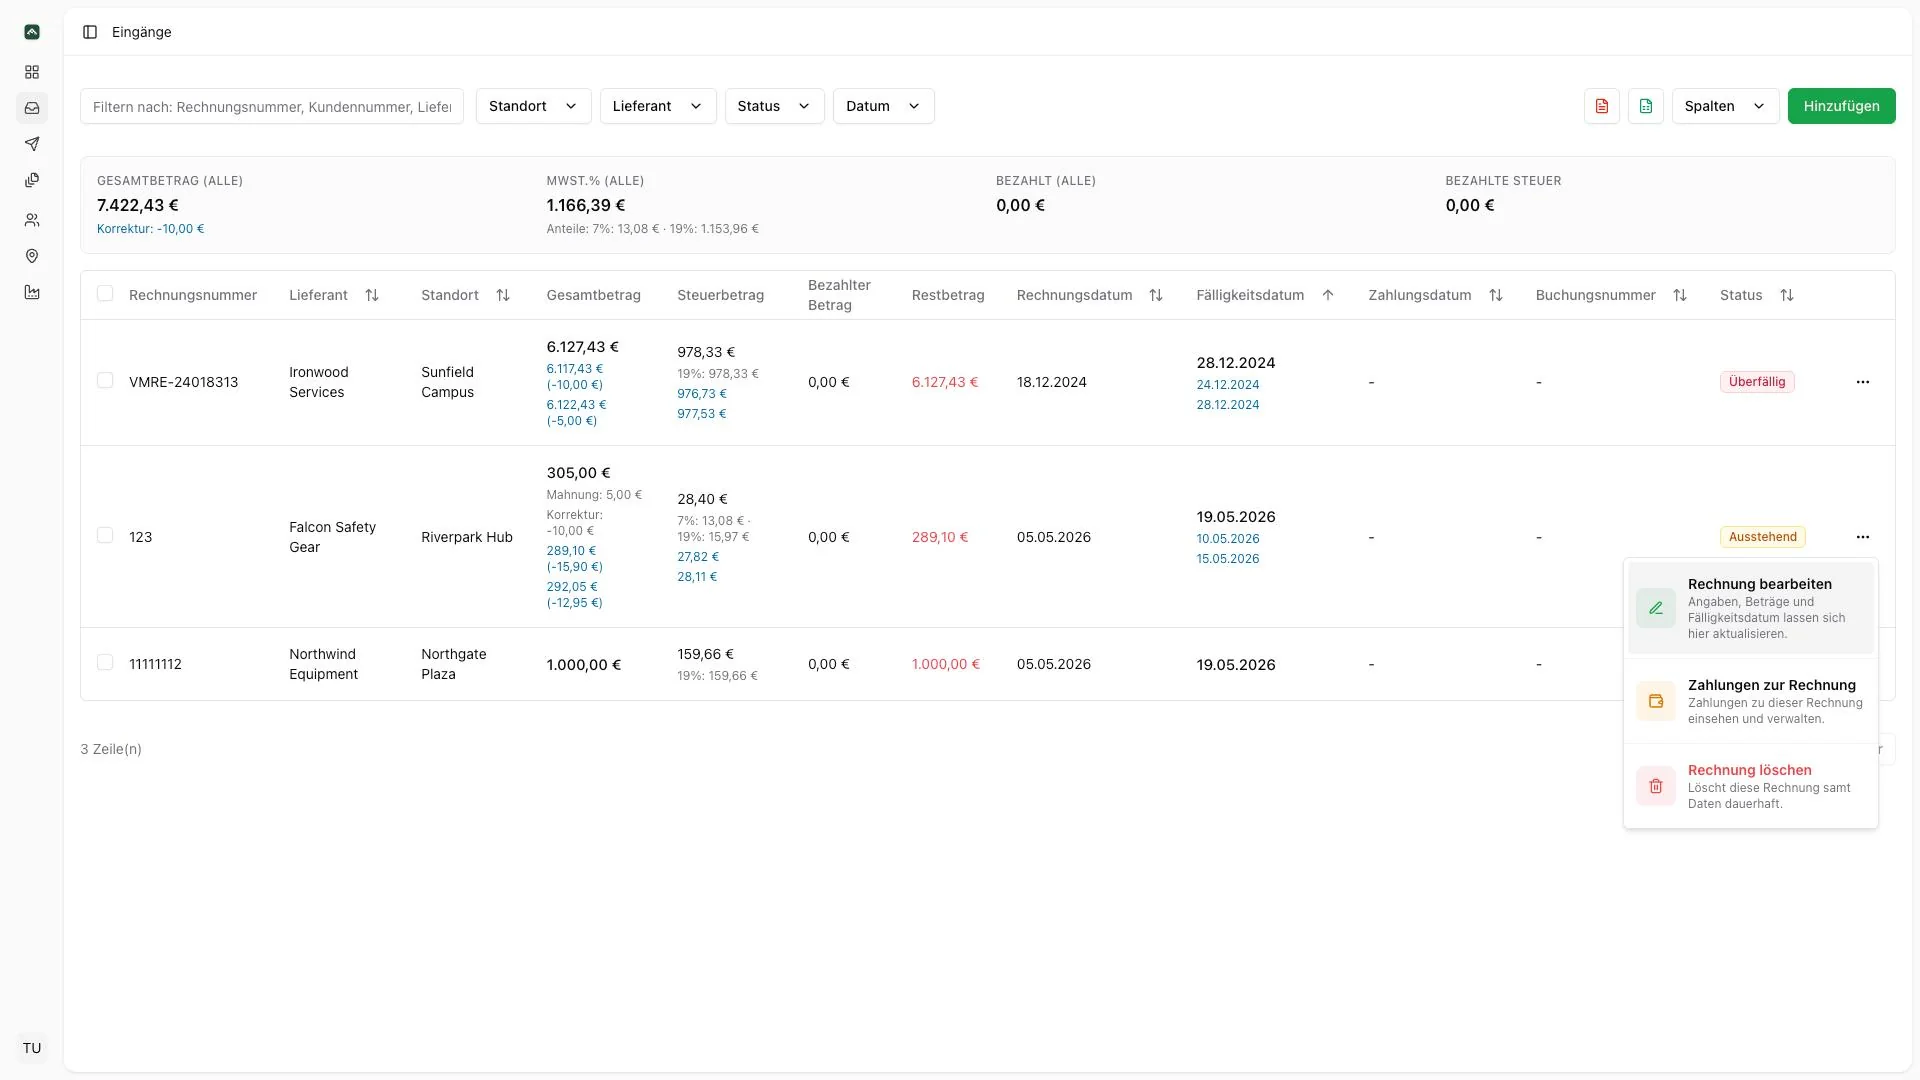Open the Spalten columns dropdown
Screen dimensions: 1920x1080
click(x=1726, y=106)
